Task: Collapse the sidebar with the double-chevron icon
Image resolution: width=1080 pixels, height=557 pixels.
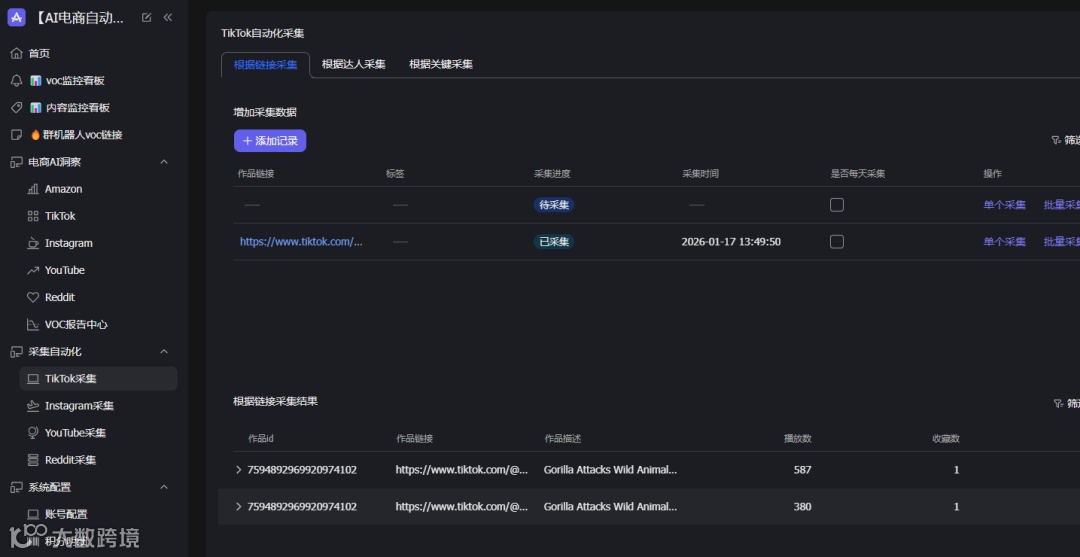Action: pos(167,18)
